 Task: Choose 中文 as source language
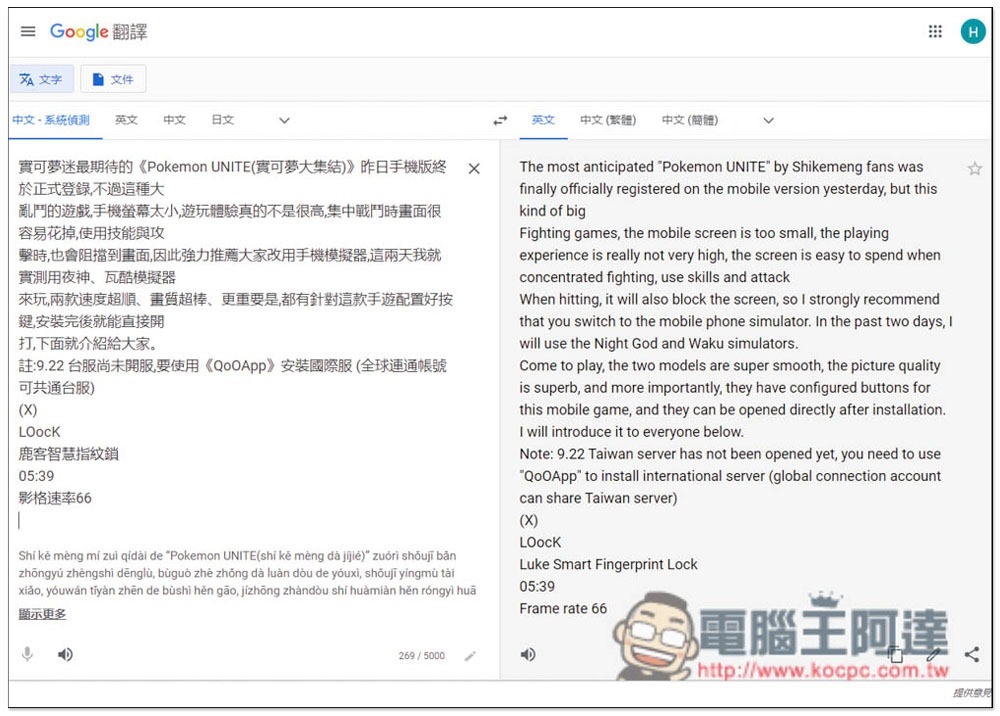tap(174, 120)
